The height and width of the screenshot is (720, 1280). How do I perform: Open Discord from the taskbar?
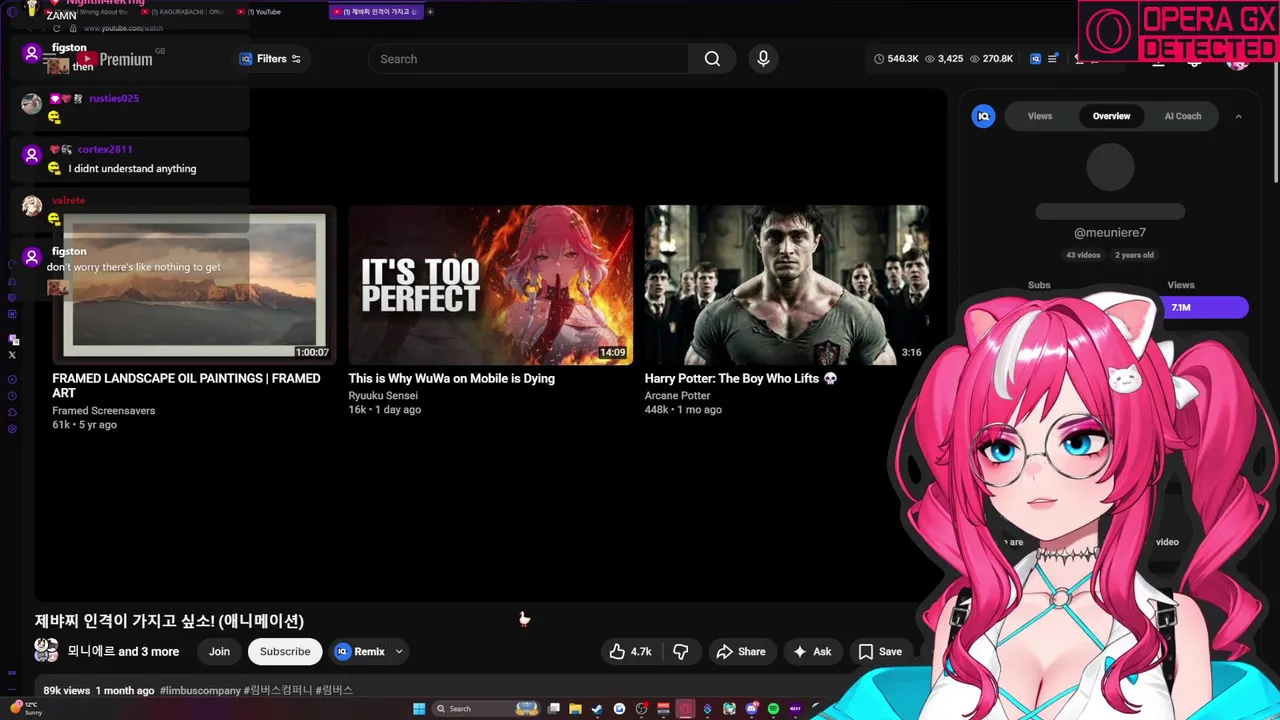click(751, 709)
